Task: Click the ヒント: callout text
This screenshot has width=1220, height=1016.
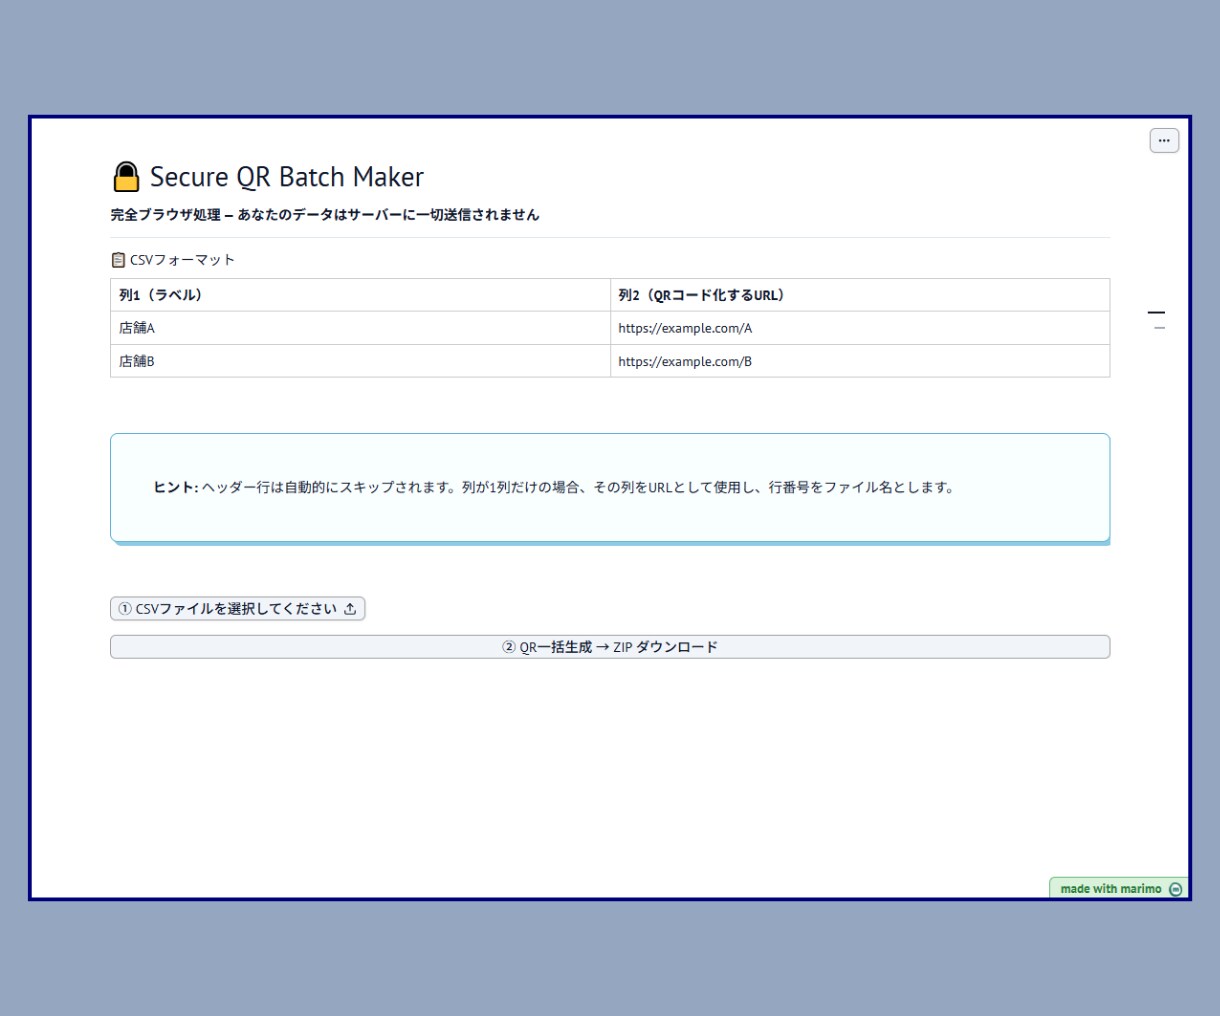Action: (x=555, y=488)
